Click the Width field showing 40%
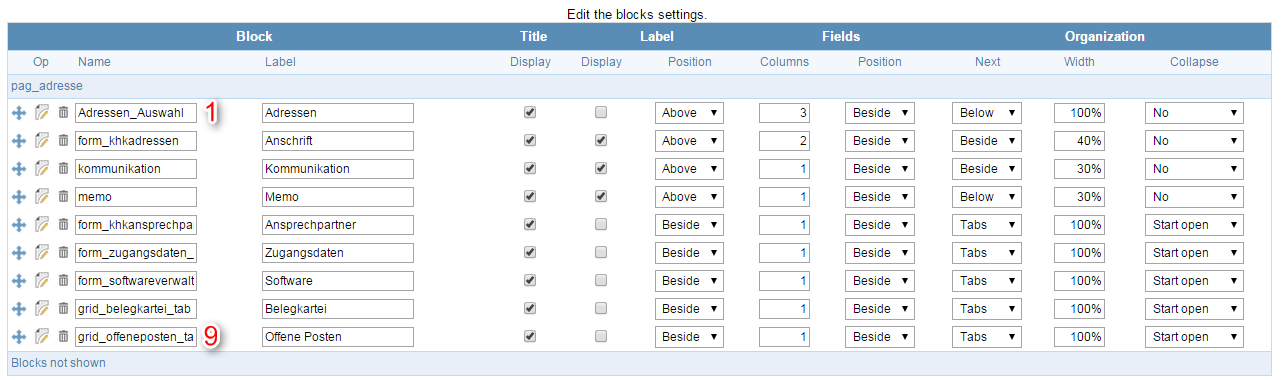This screenshot has height=380, width=1287. (x=1079, y=141)
